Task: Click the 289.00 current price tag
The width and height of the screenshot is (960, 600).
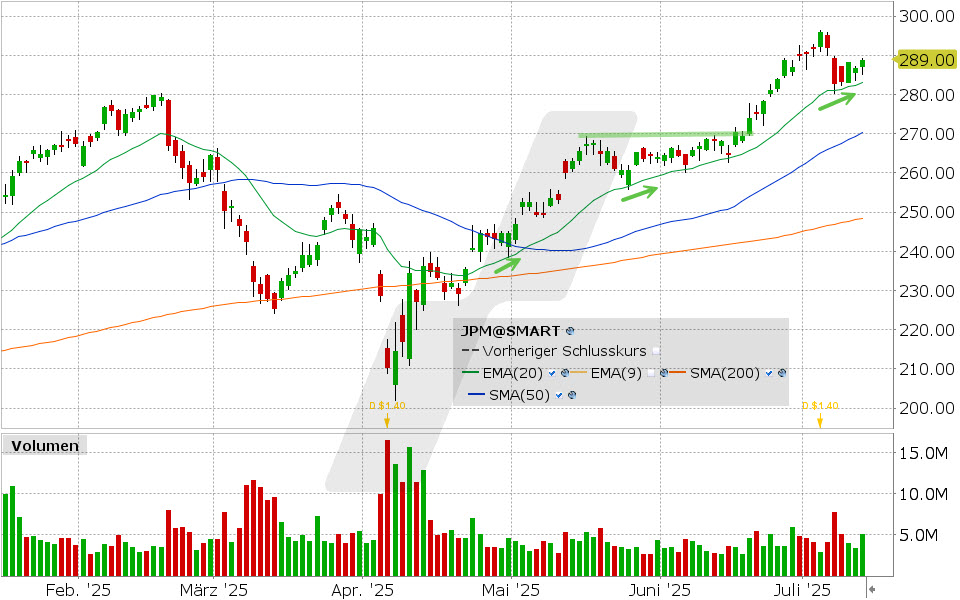Action: tap(924, 59)
